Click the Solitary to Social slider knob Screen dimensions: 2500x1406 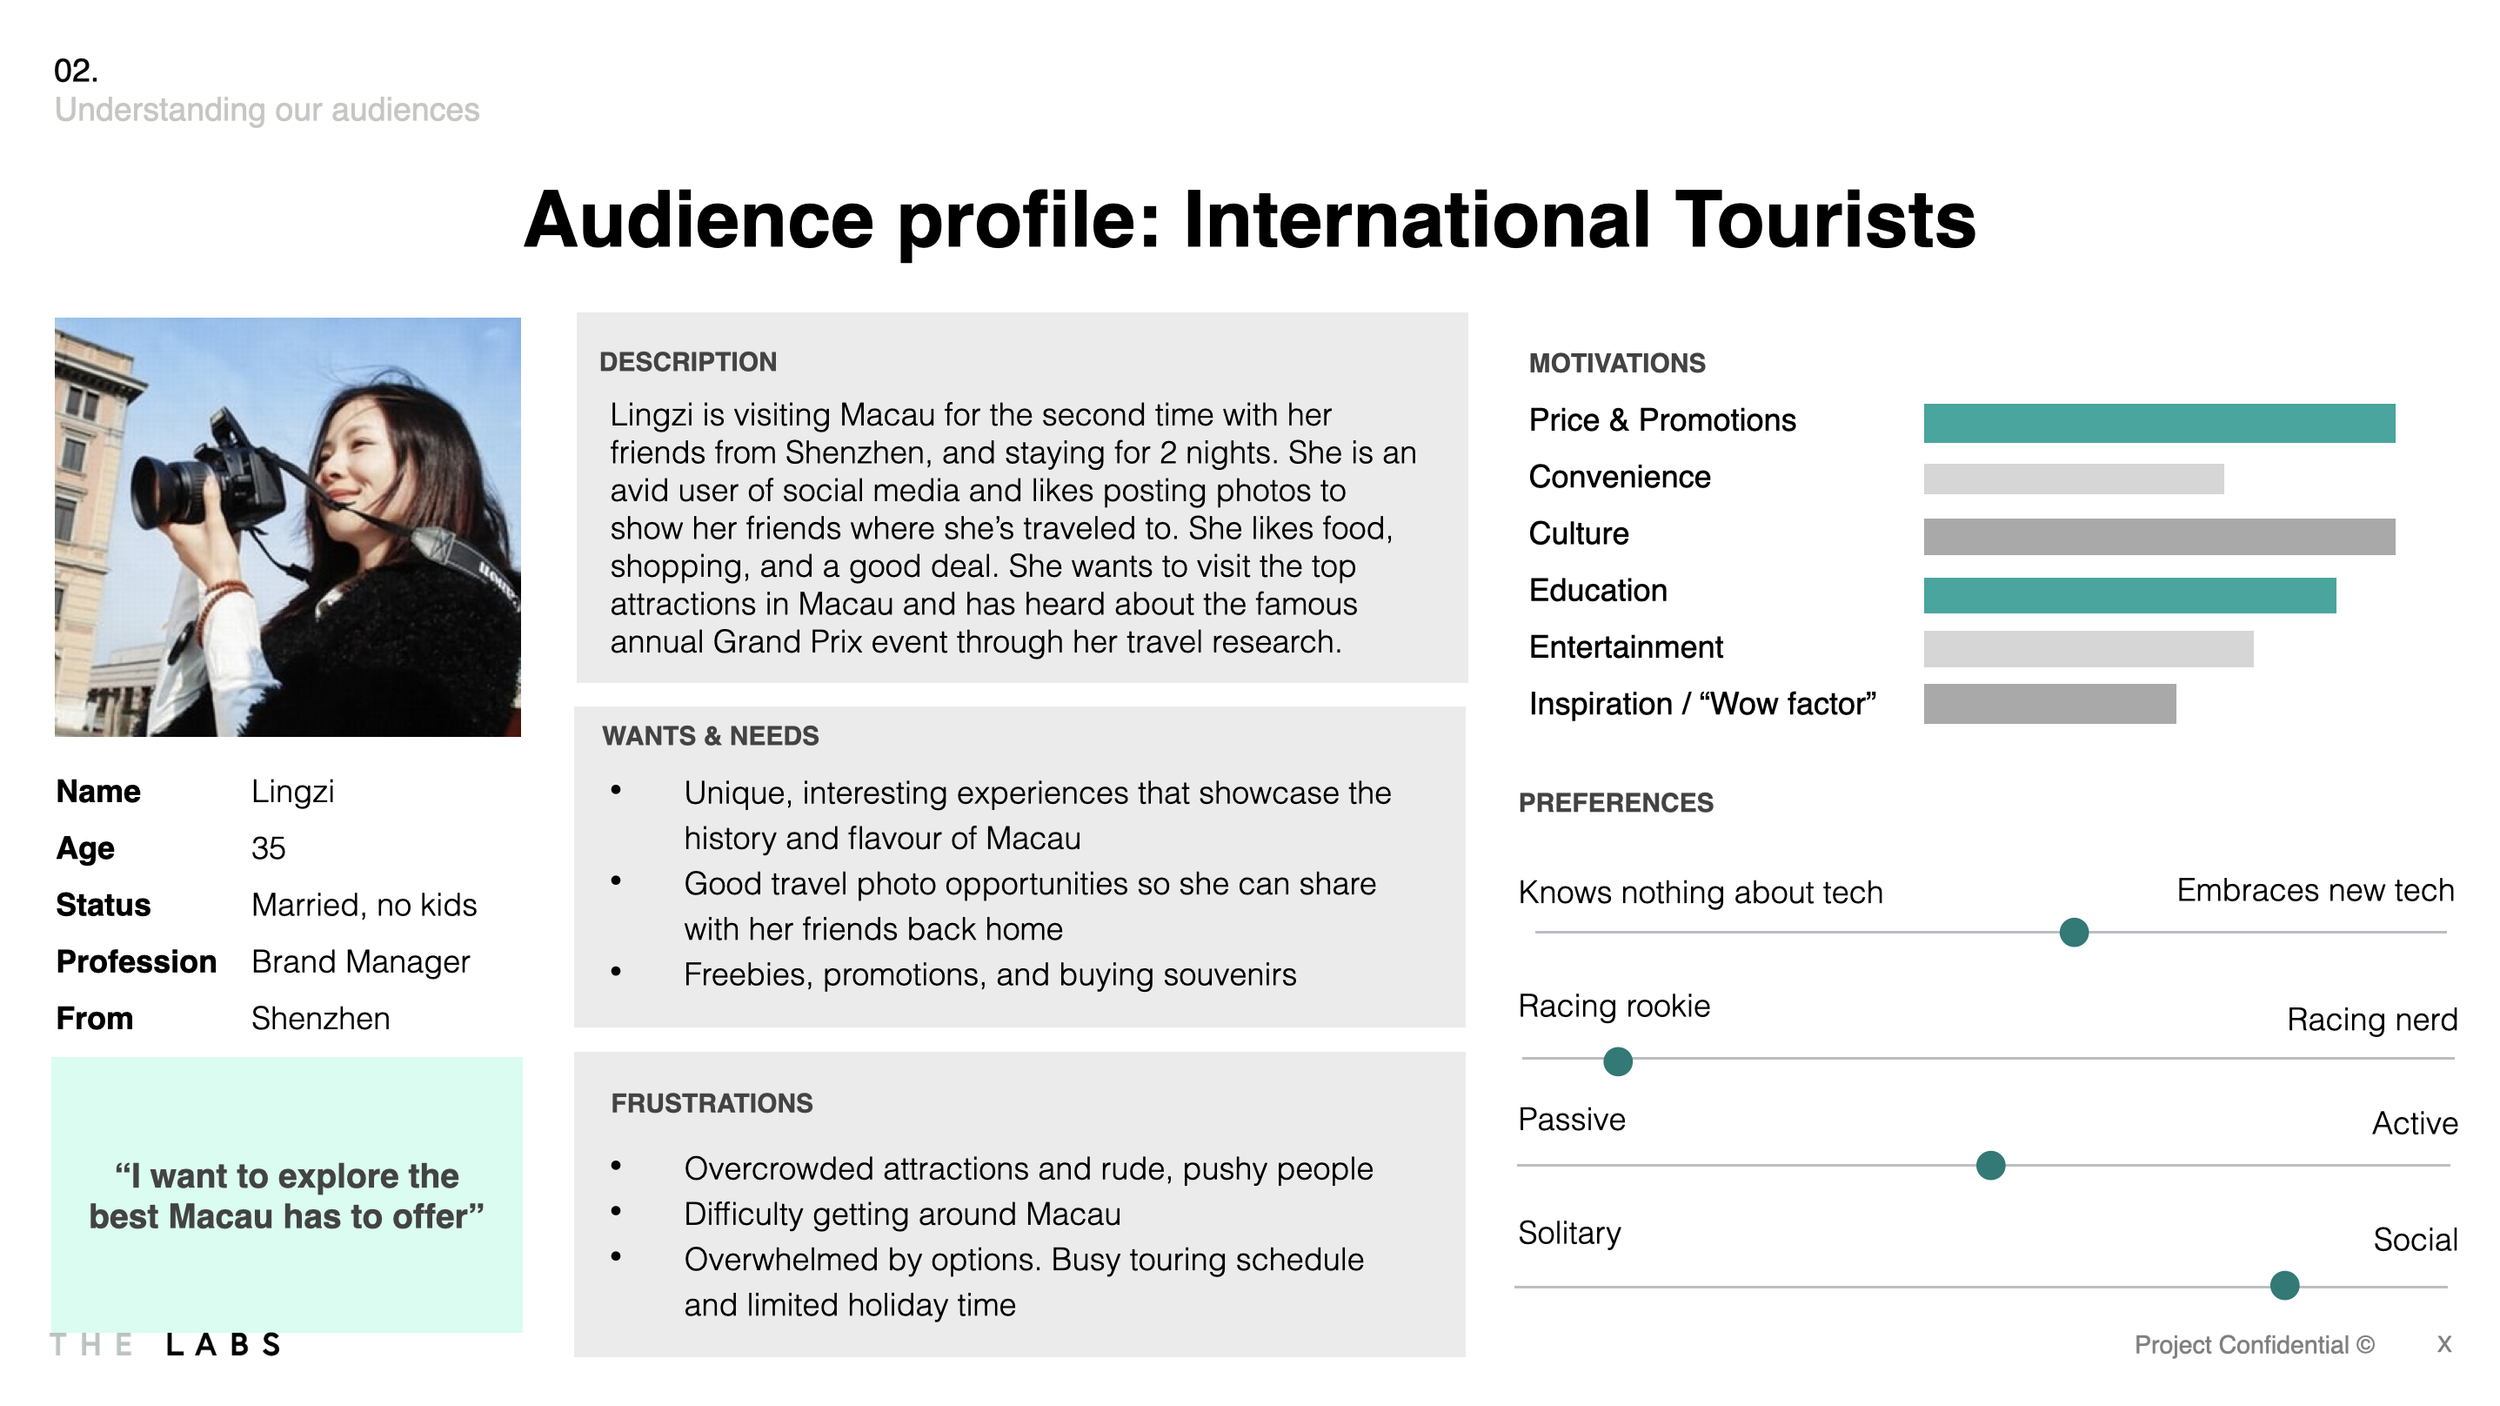coord(2284,1285)
